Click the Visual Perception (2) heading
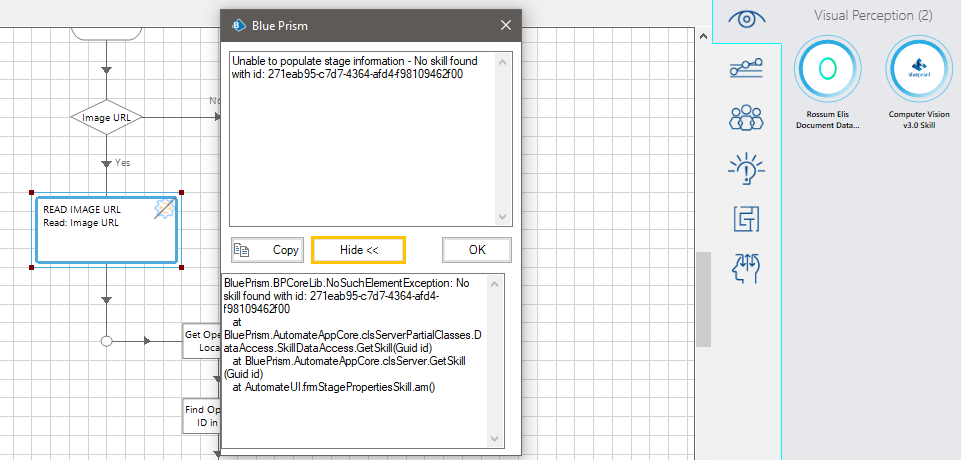Screen dimensions: 961x460 (x=873, y=16)
